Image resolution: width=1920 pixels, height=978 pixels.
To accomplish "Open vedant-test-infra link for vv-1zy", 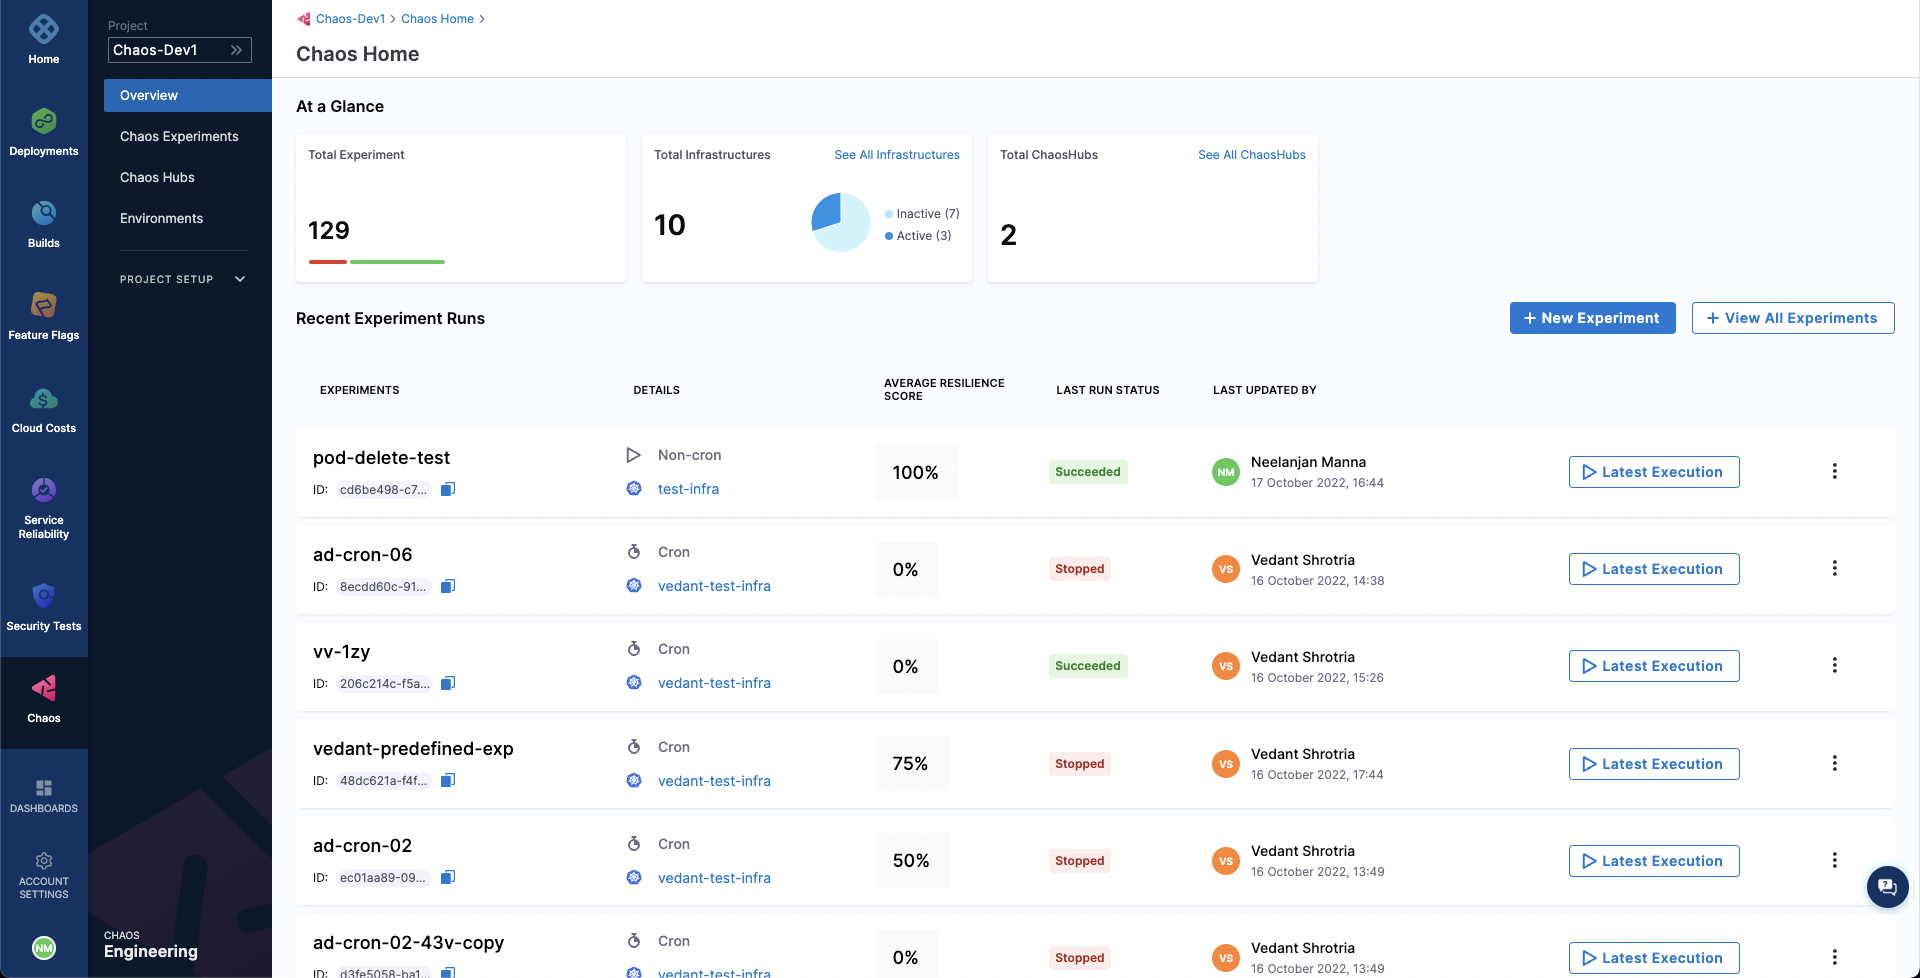I will [x=714, y=683].
